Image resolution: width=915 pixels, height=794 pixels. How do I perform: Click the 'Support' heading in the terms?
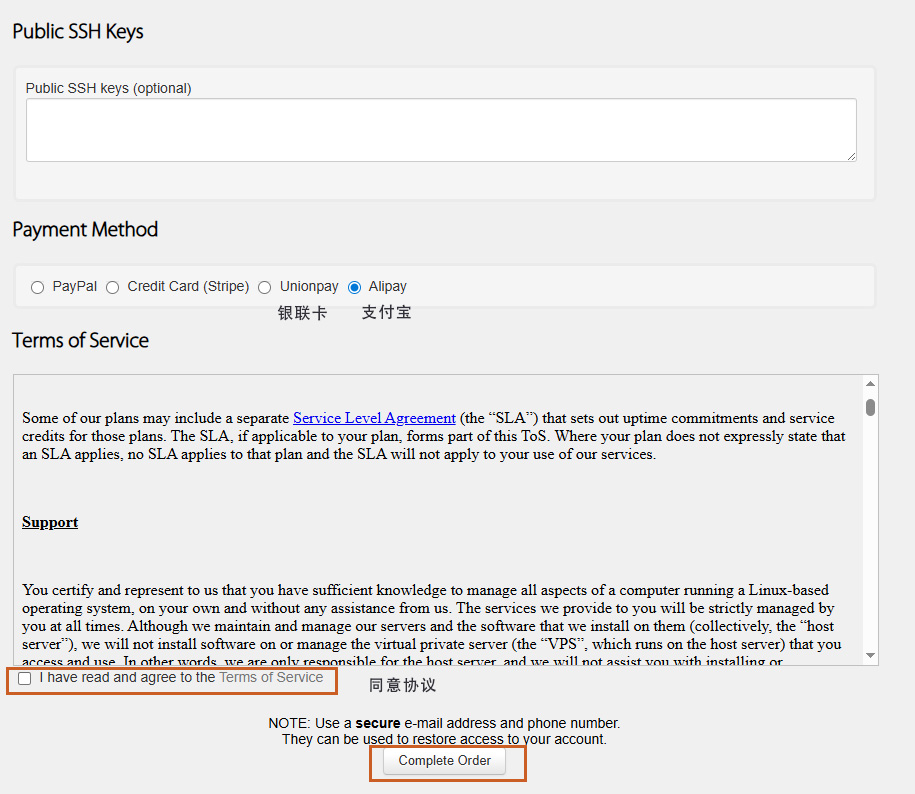click(50, 522)
